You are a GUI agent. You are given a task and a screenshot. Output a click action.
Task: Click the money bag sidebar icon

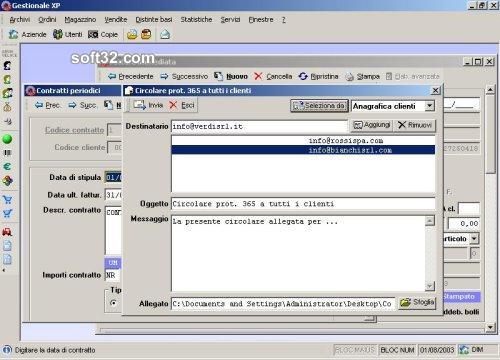pos(7,107)
